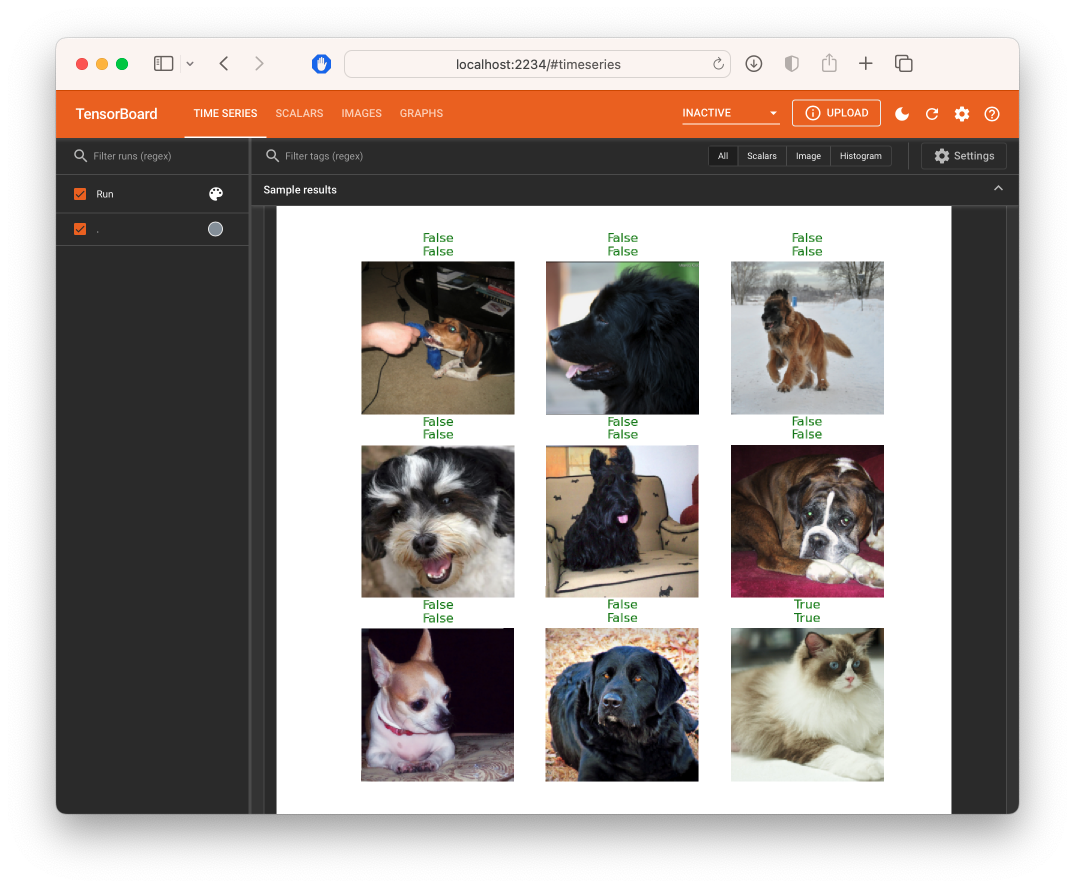Image resolution: width=1075 pixels, height=888 pixels.
Task: Toggle the Run header checkbox
Action: tap(80, 194)
